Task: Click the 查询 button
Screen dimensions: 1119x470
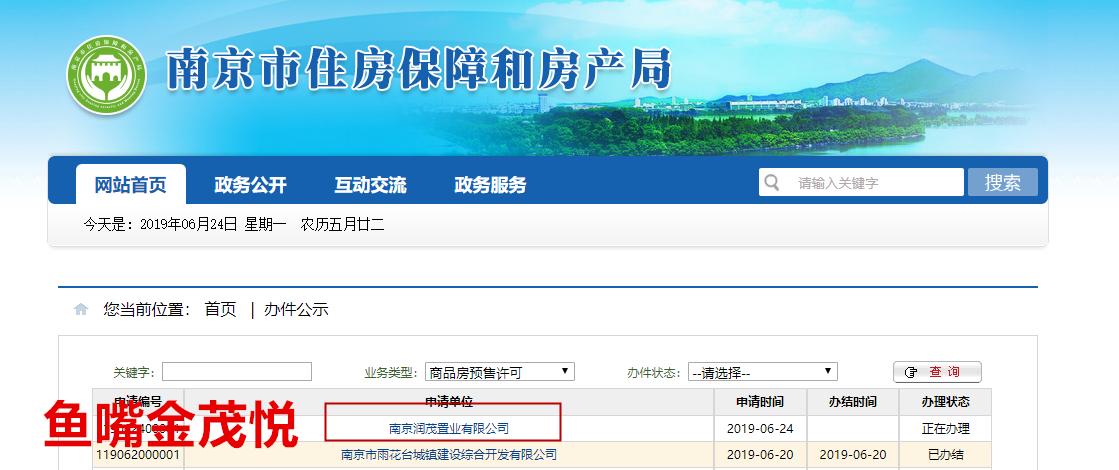Action: click(x=938, y=372)
